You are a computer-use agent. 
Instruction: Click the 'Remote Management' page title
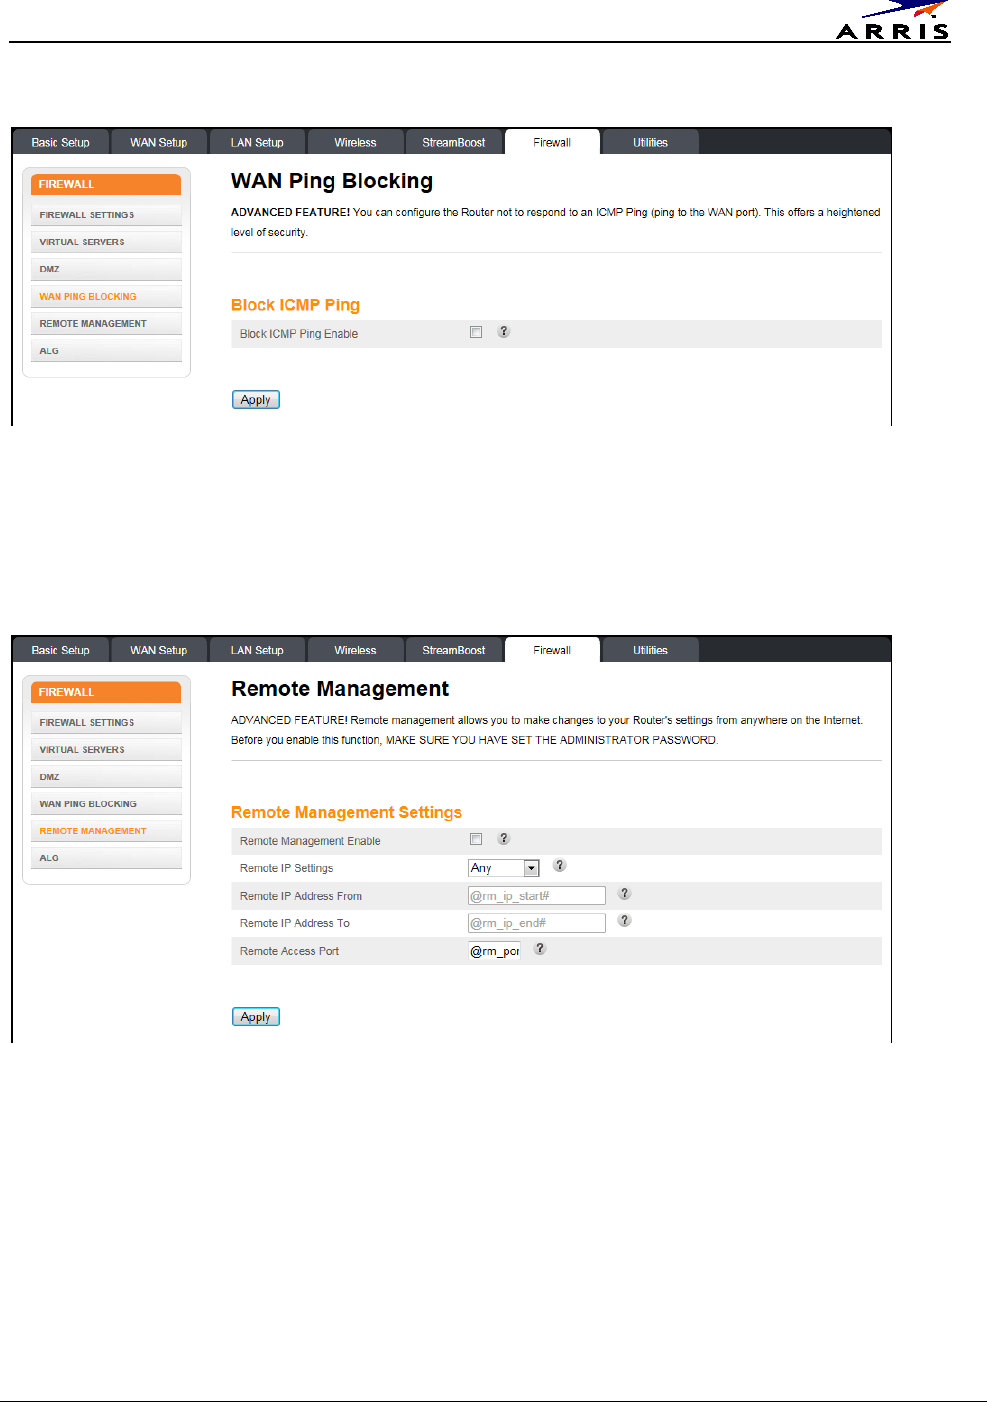340,689
